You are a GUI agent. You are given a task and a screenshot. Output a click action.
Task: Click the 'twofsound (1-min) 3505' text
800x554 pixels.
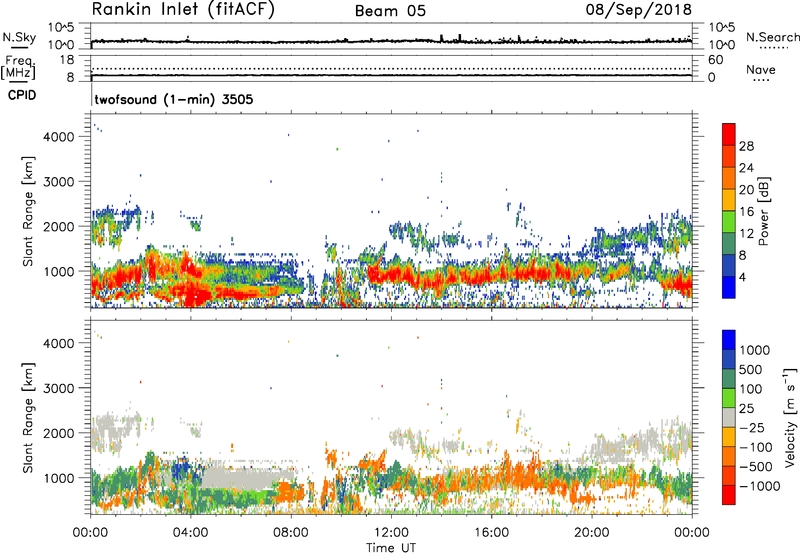174,99
